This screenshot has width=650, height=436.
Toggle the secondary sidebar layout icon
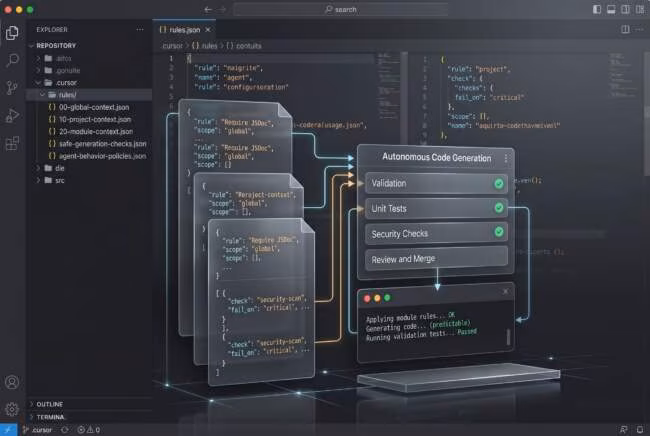[x=625, y=9]
